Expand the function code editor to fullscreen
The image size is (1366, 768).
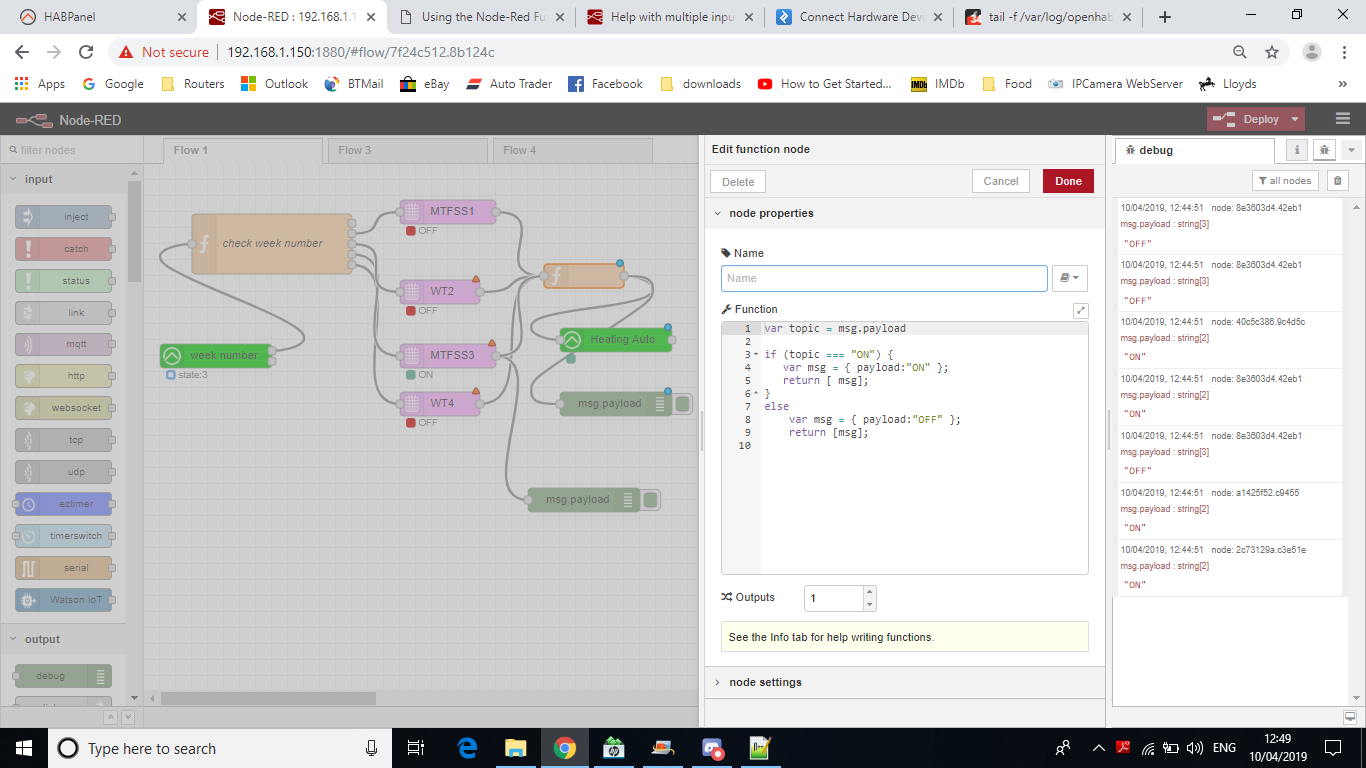click(x=1080, y=310)
